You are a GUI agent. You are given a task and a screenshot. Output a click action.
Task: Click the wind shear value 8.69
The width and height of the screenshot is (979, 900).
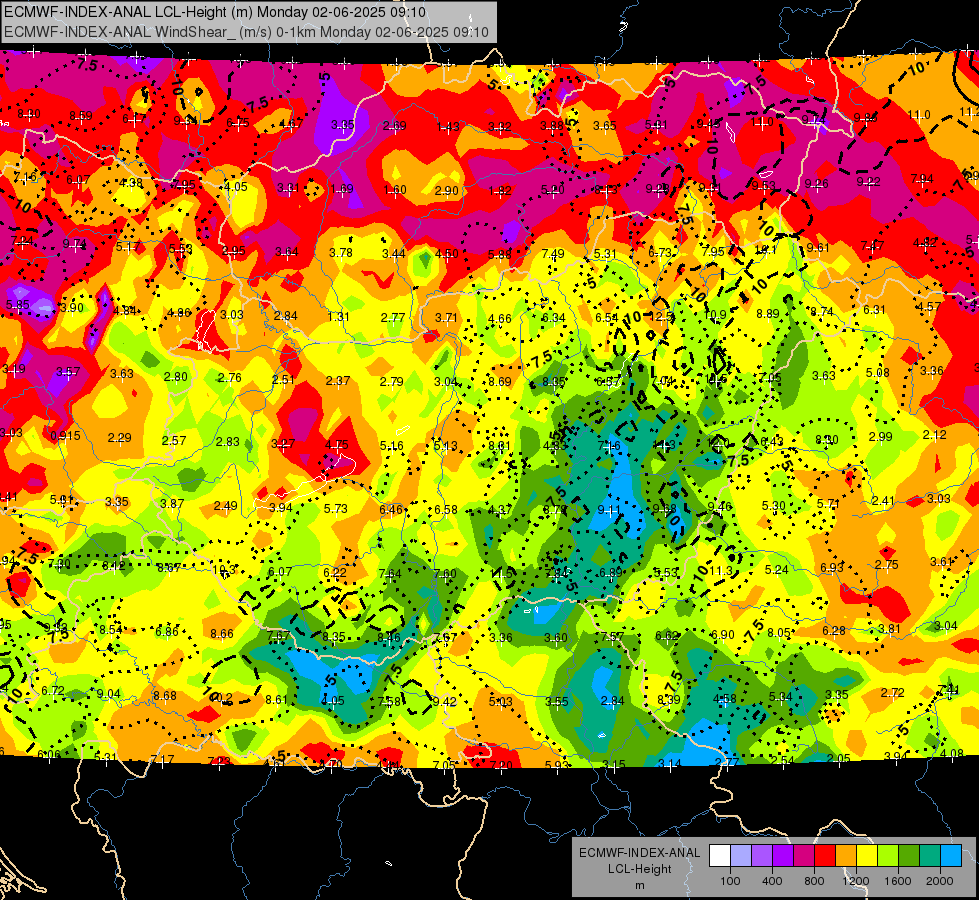pyautogui.click(x=499, y=381)
